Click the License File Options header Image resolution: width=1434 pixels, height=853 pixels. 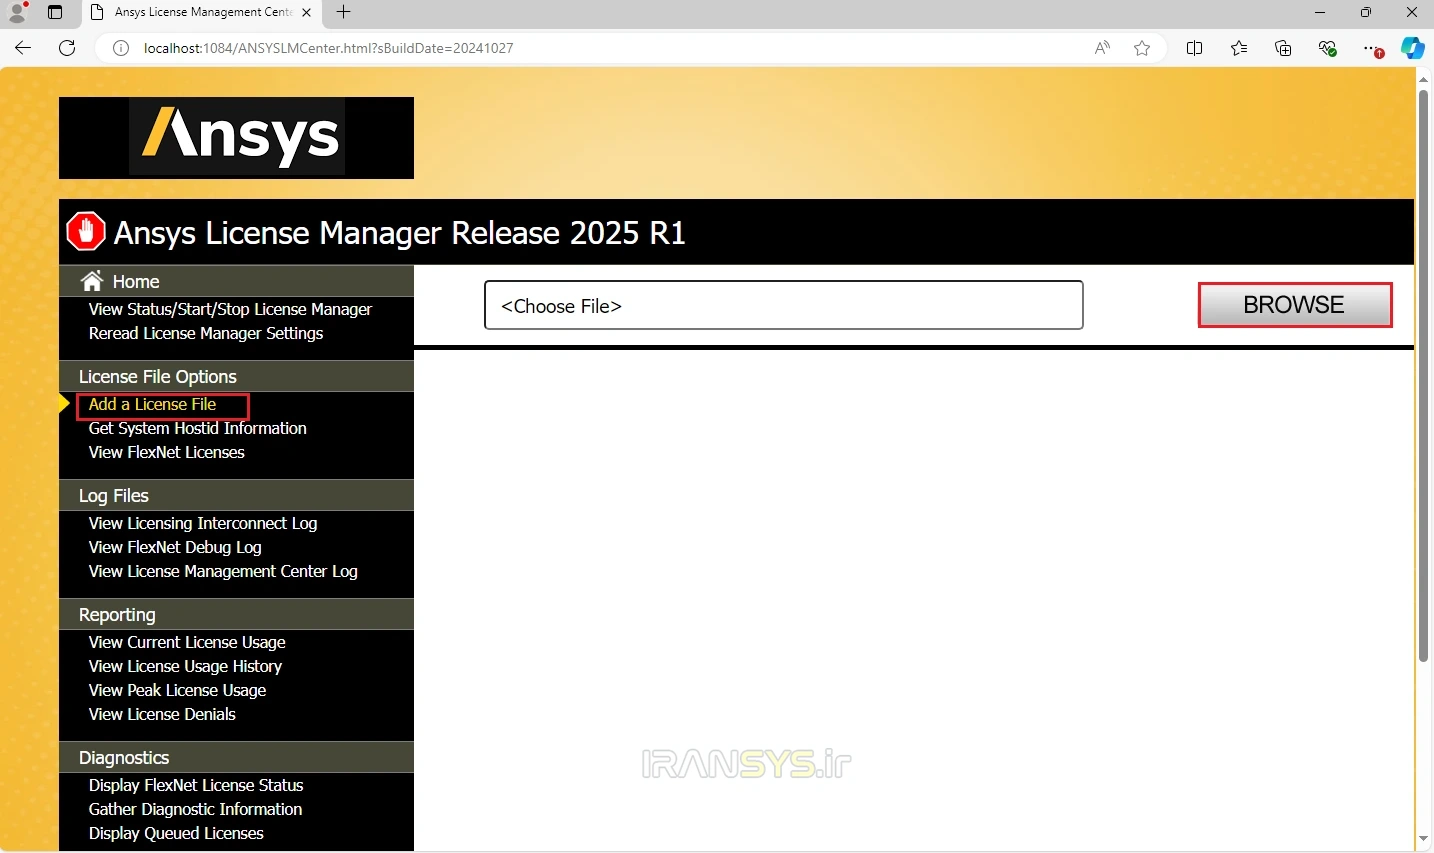(236, 376)
